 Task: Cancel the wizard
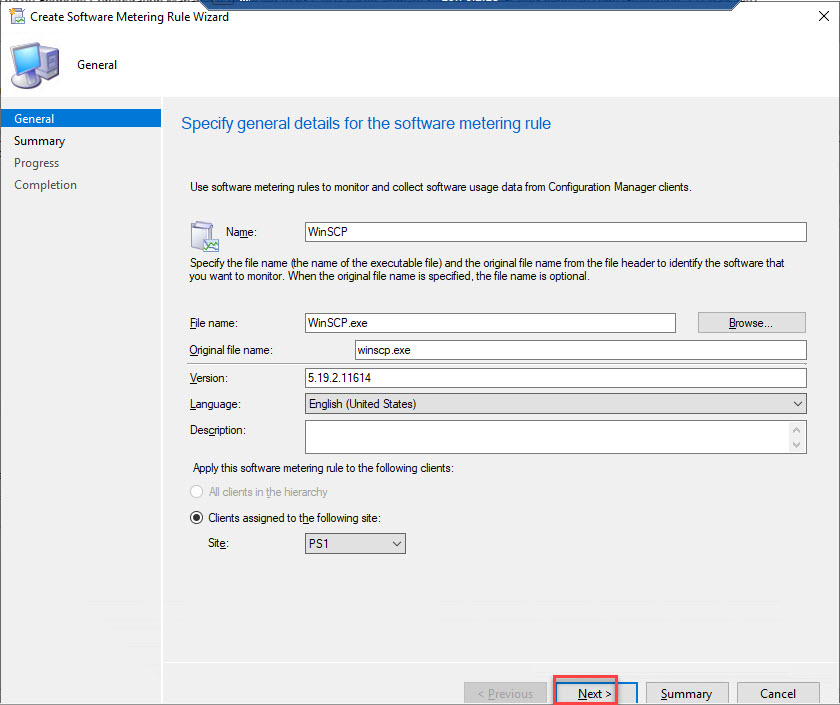point(777,693)
